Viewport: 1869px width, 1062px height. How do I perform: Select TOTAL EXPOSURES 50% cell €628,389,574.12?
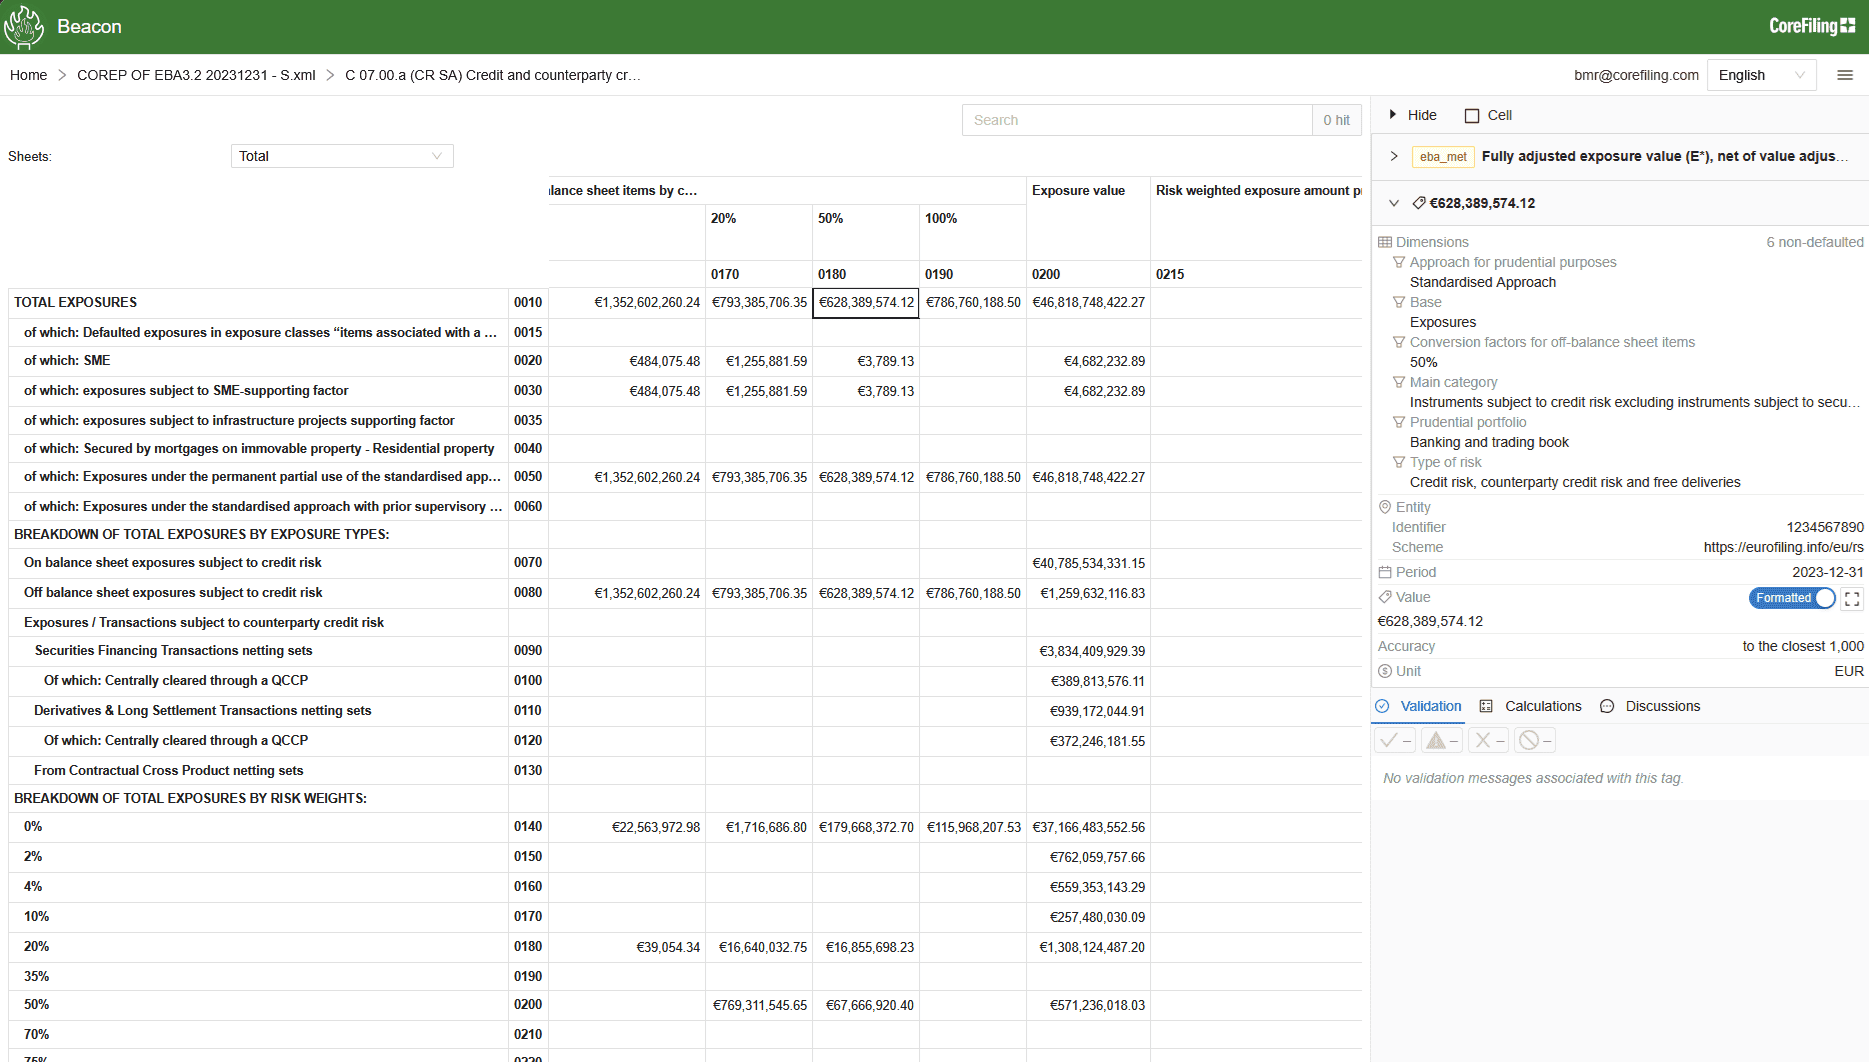click(x=866, y=302)
